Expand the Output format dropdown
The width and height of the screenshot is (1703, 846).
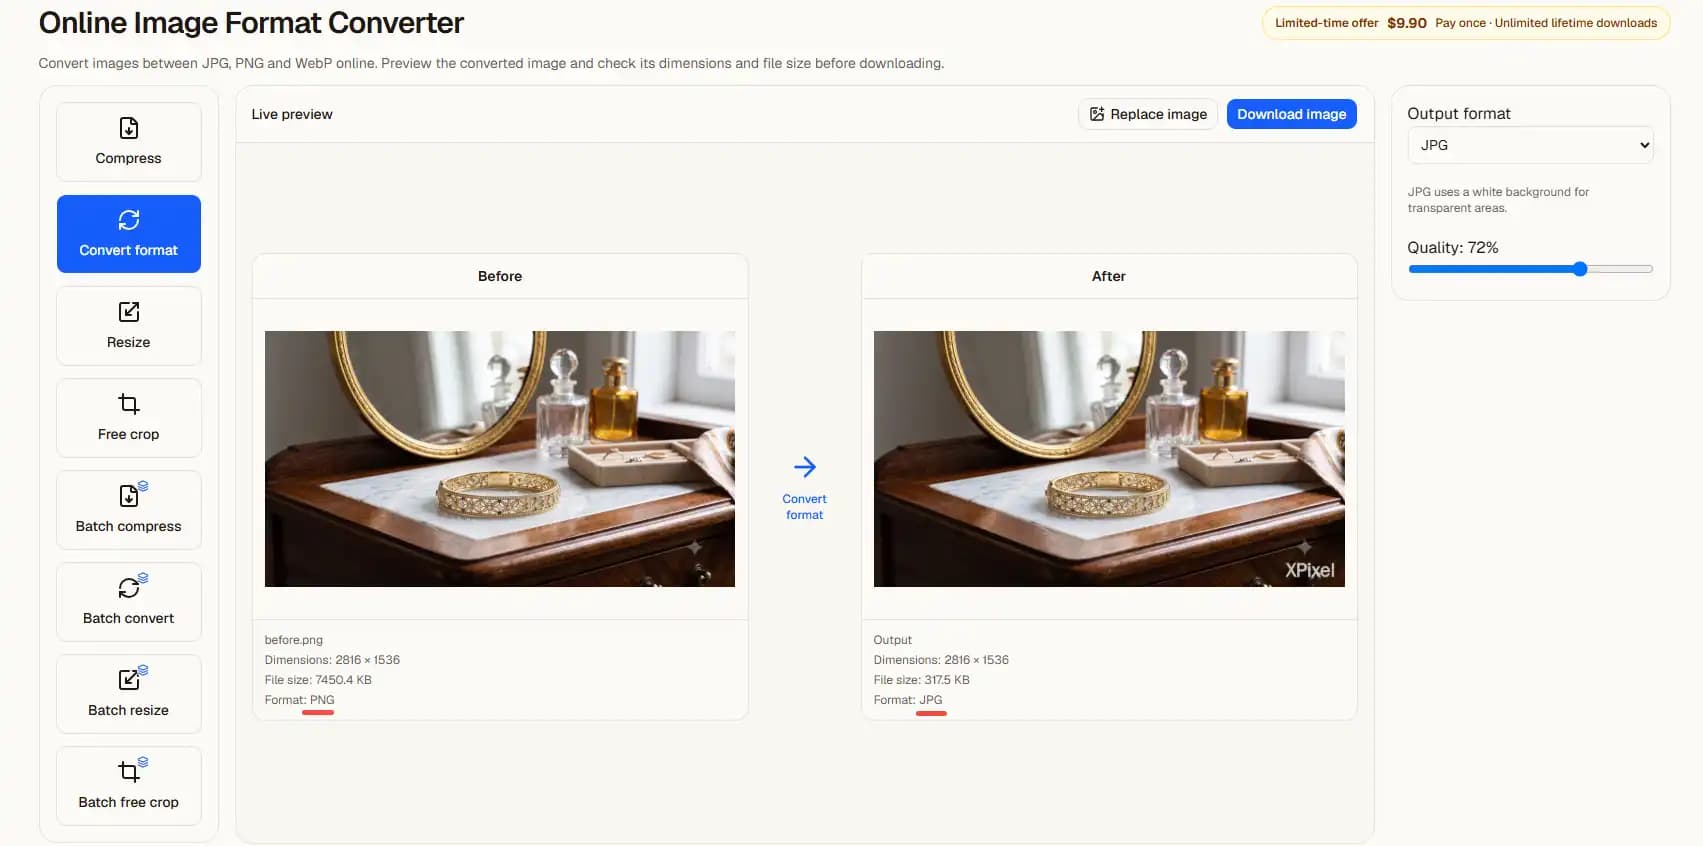point(1530,145)
